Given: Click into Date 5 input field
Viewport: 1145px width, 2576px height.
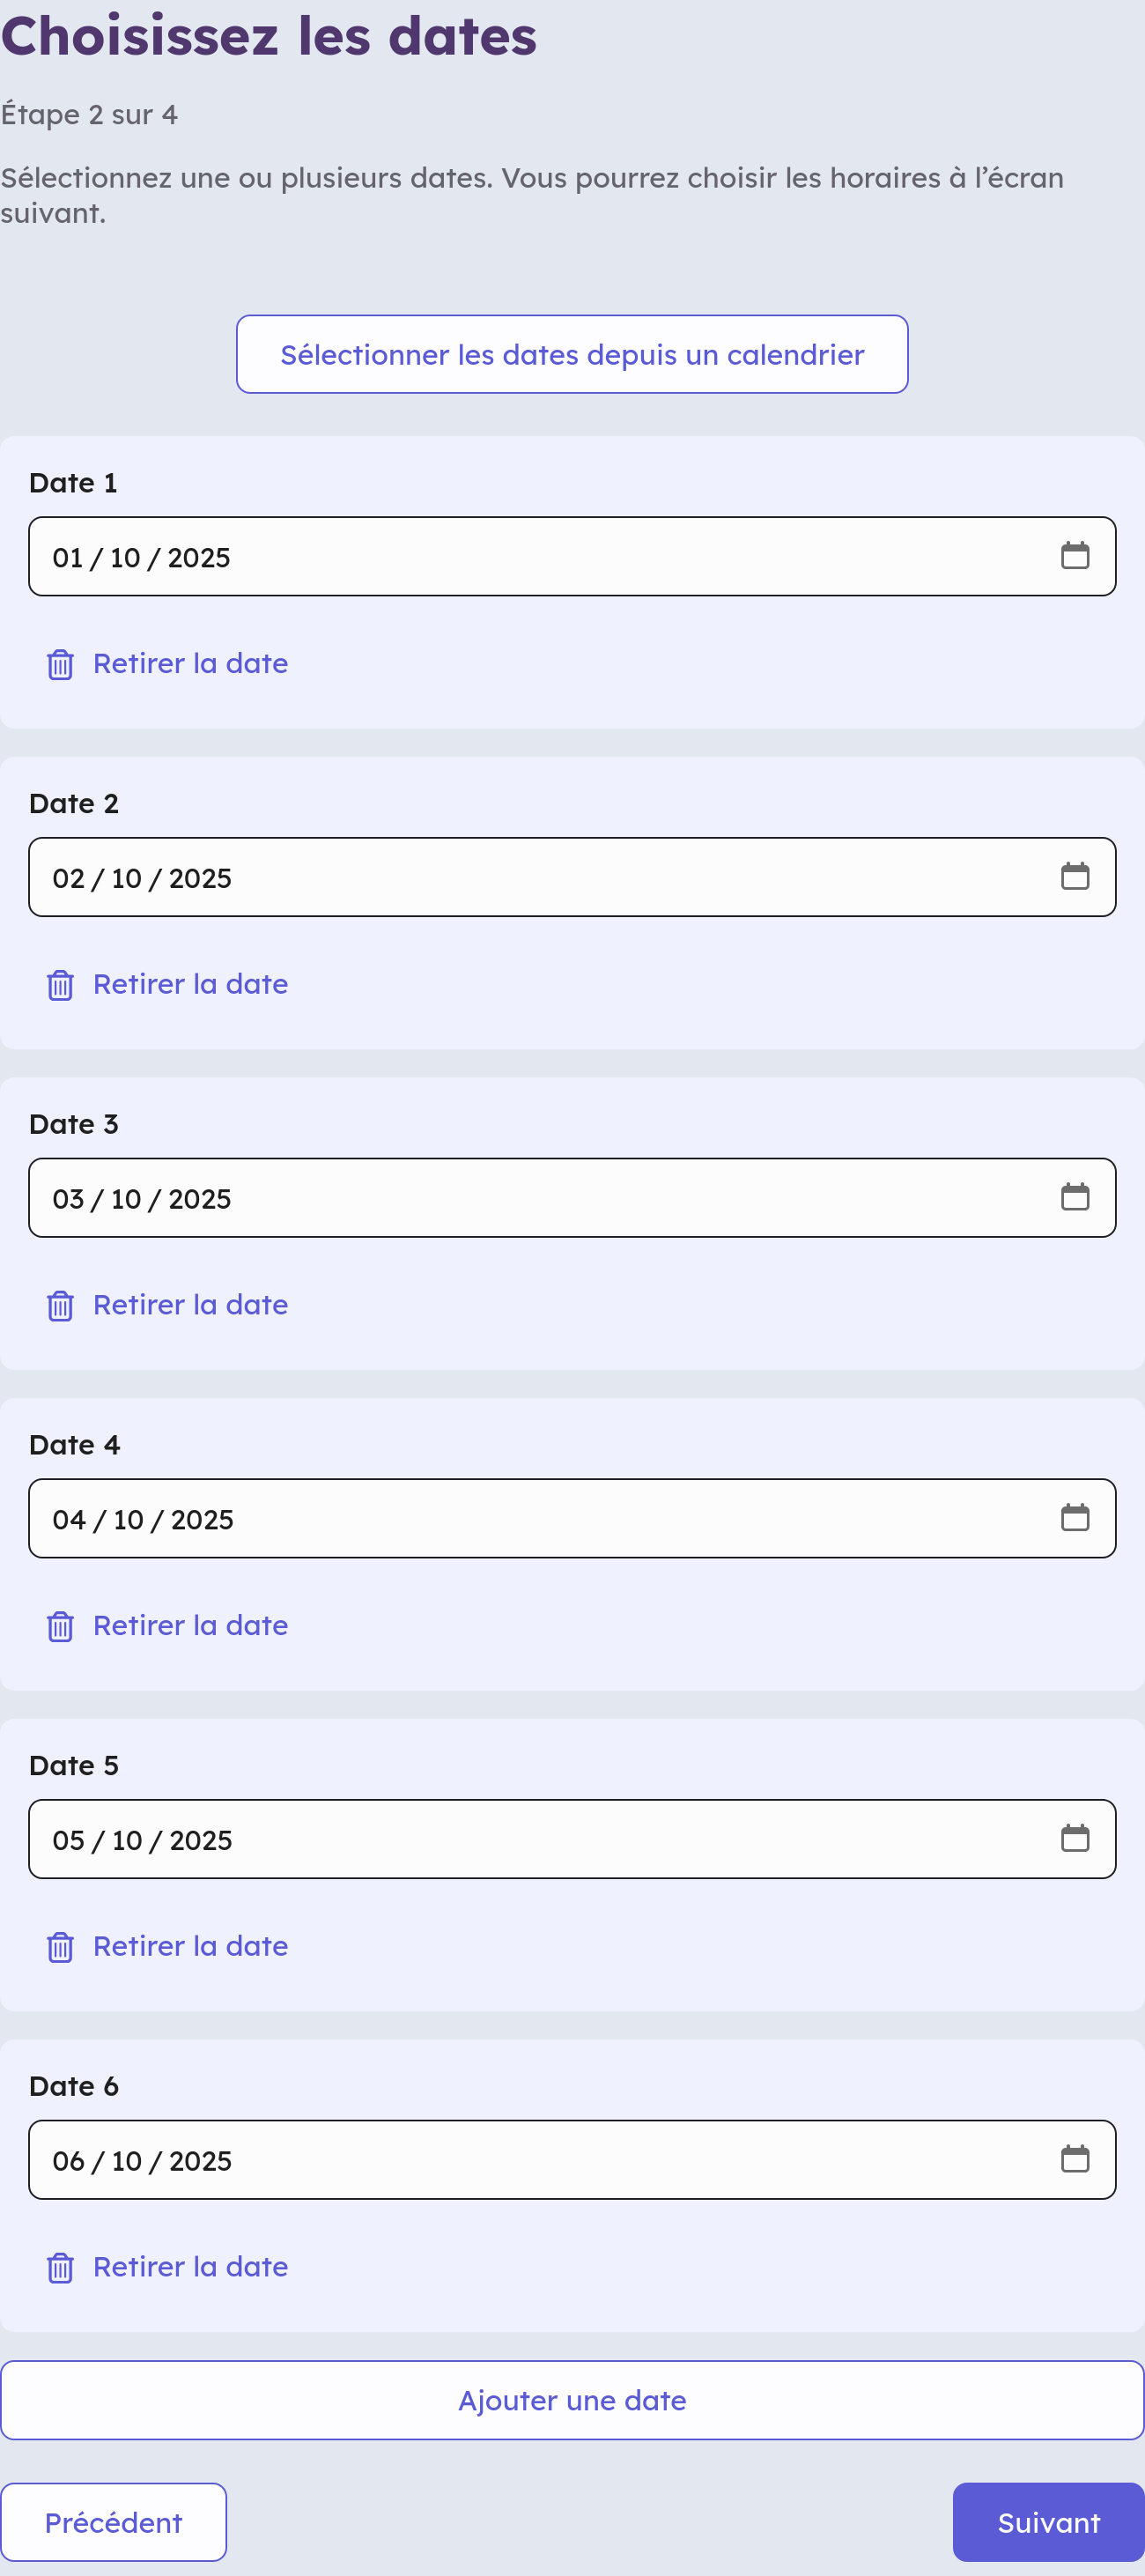Looking at the screenshot, I should tap(500, 1839).
